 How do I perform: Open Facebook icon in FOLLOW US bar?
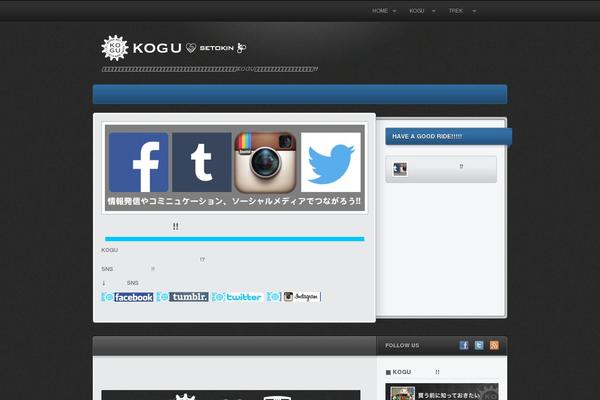click(x=464, y=345)
